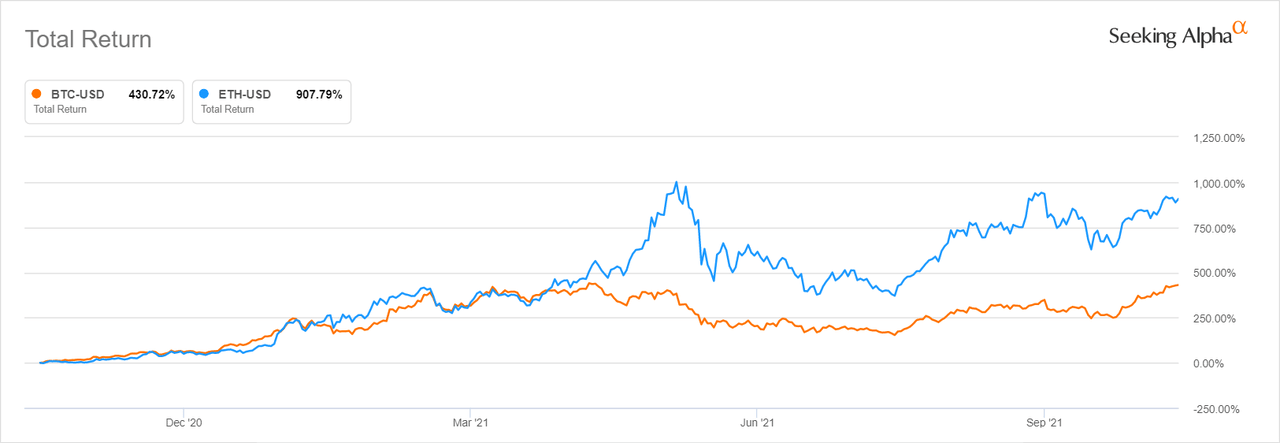The width and height of the screenshot is (1280, 443).
Task: Select the ETH-USD legend card
Action: tap(271, 101)
